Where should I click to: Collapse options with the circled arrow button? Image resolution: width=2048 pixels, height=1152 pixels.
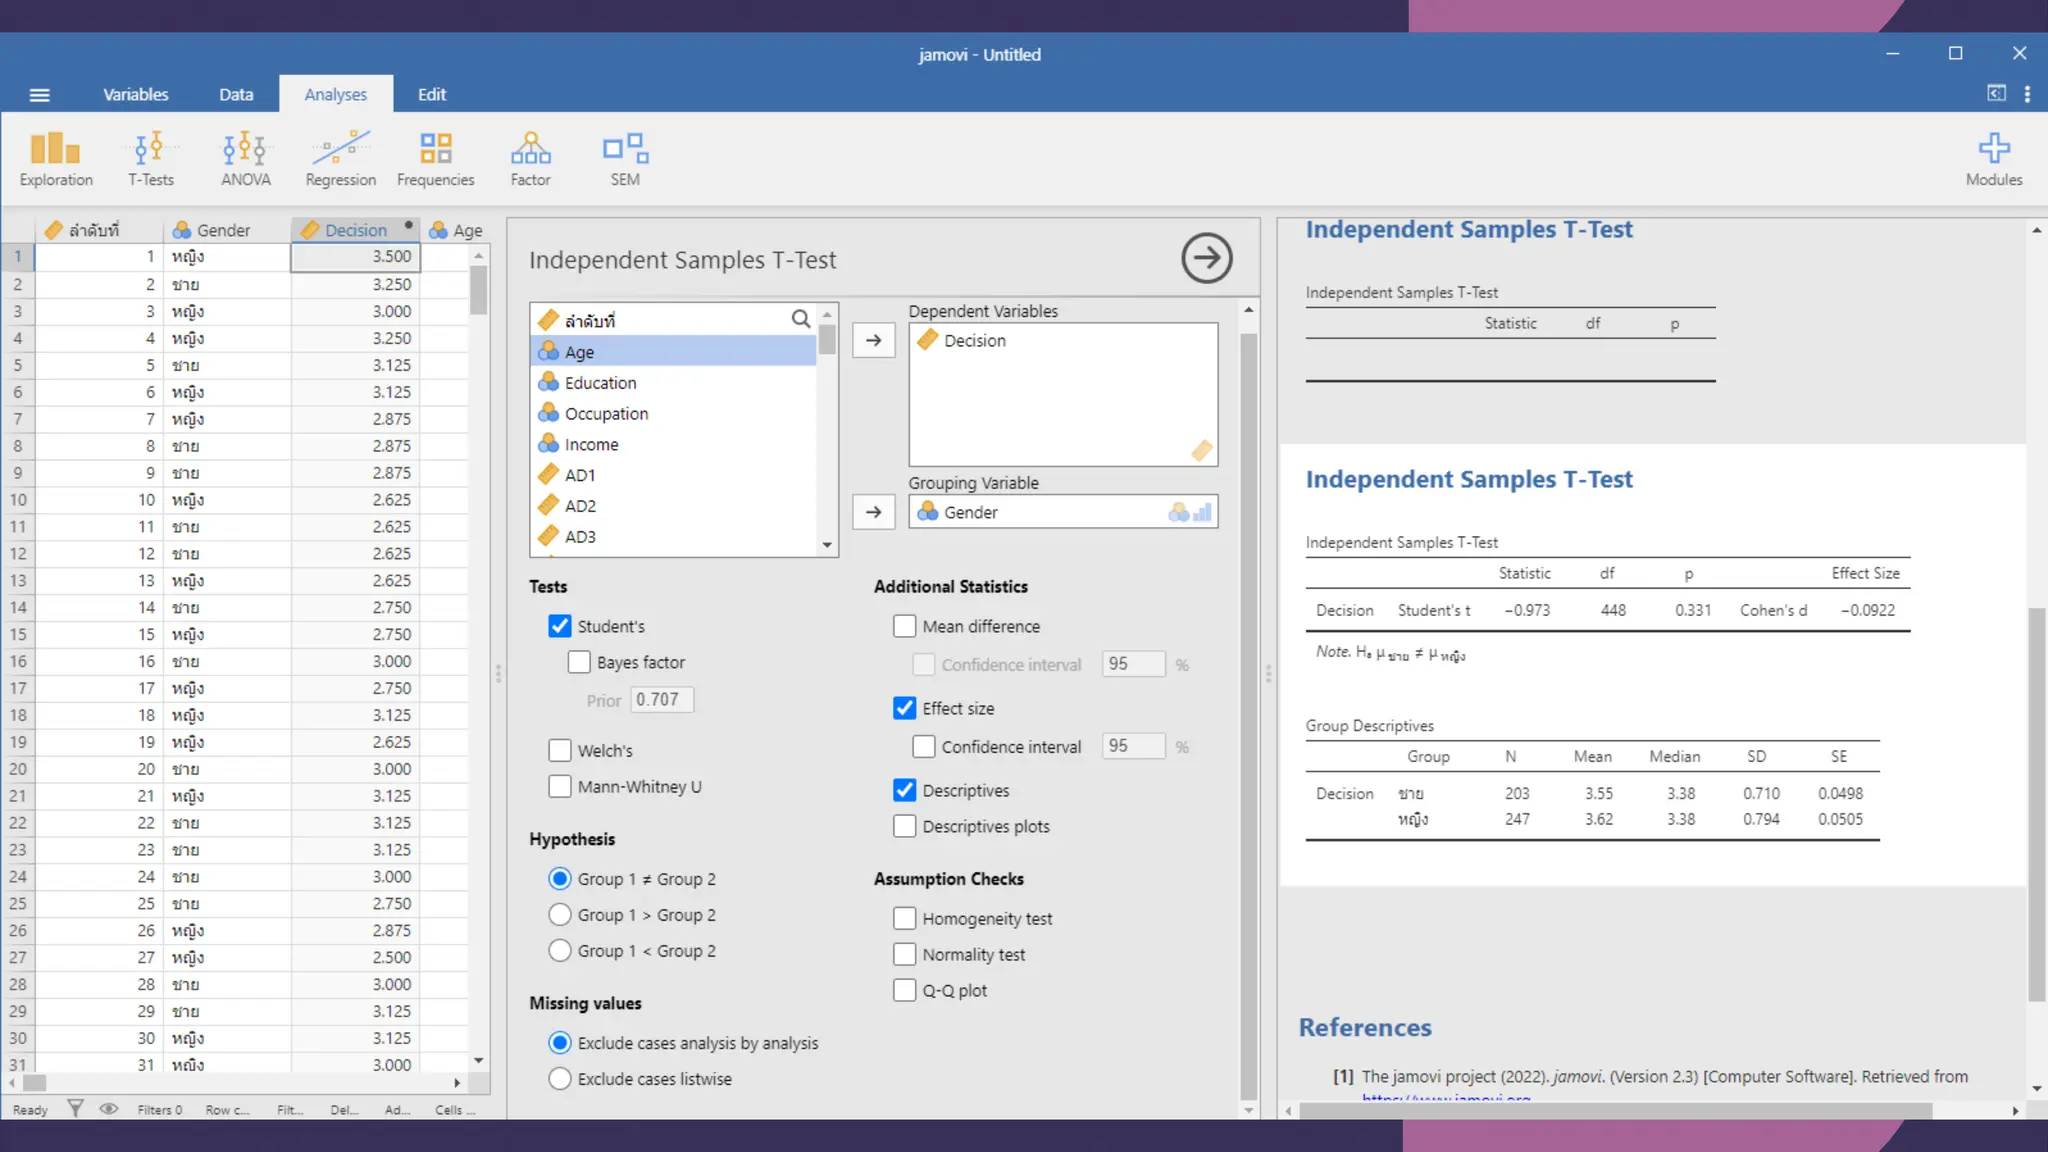coord(1206,259)
